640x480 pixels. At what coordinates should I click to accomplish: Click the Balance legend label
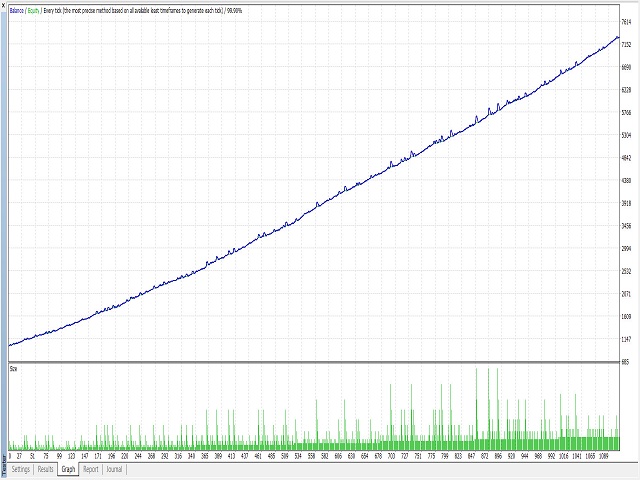tap(16, 11)
